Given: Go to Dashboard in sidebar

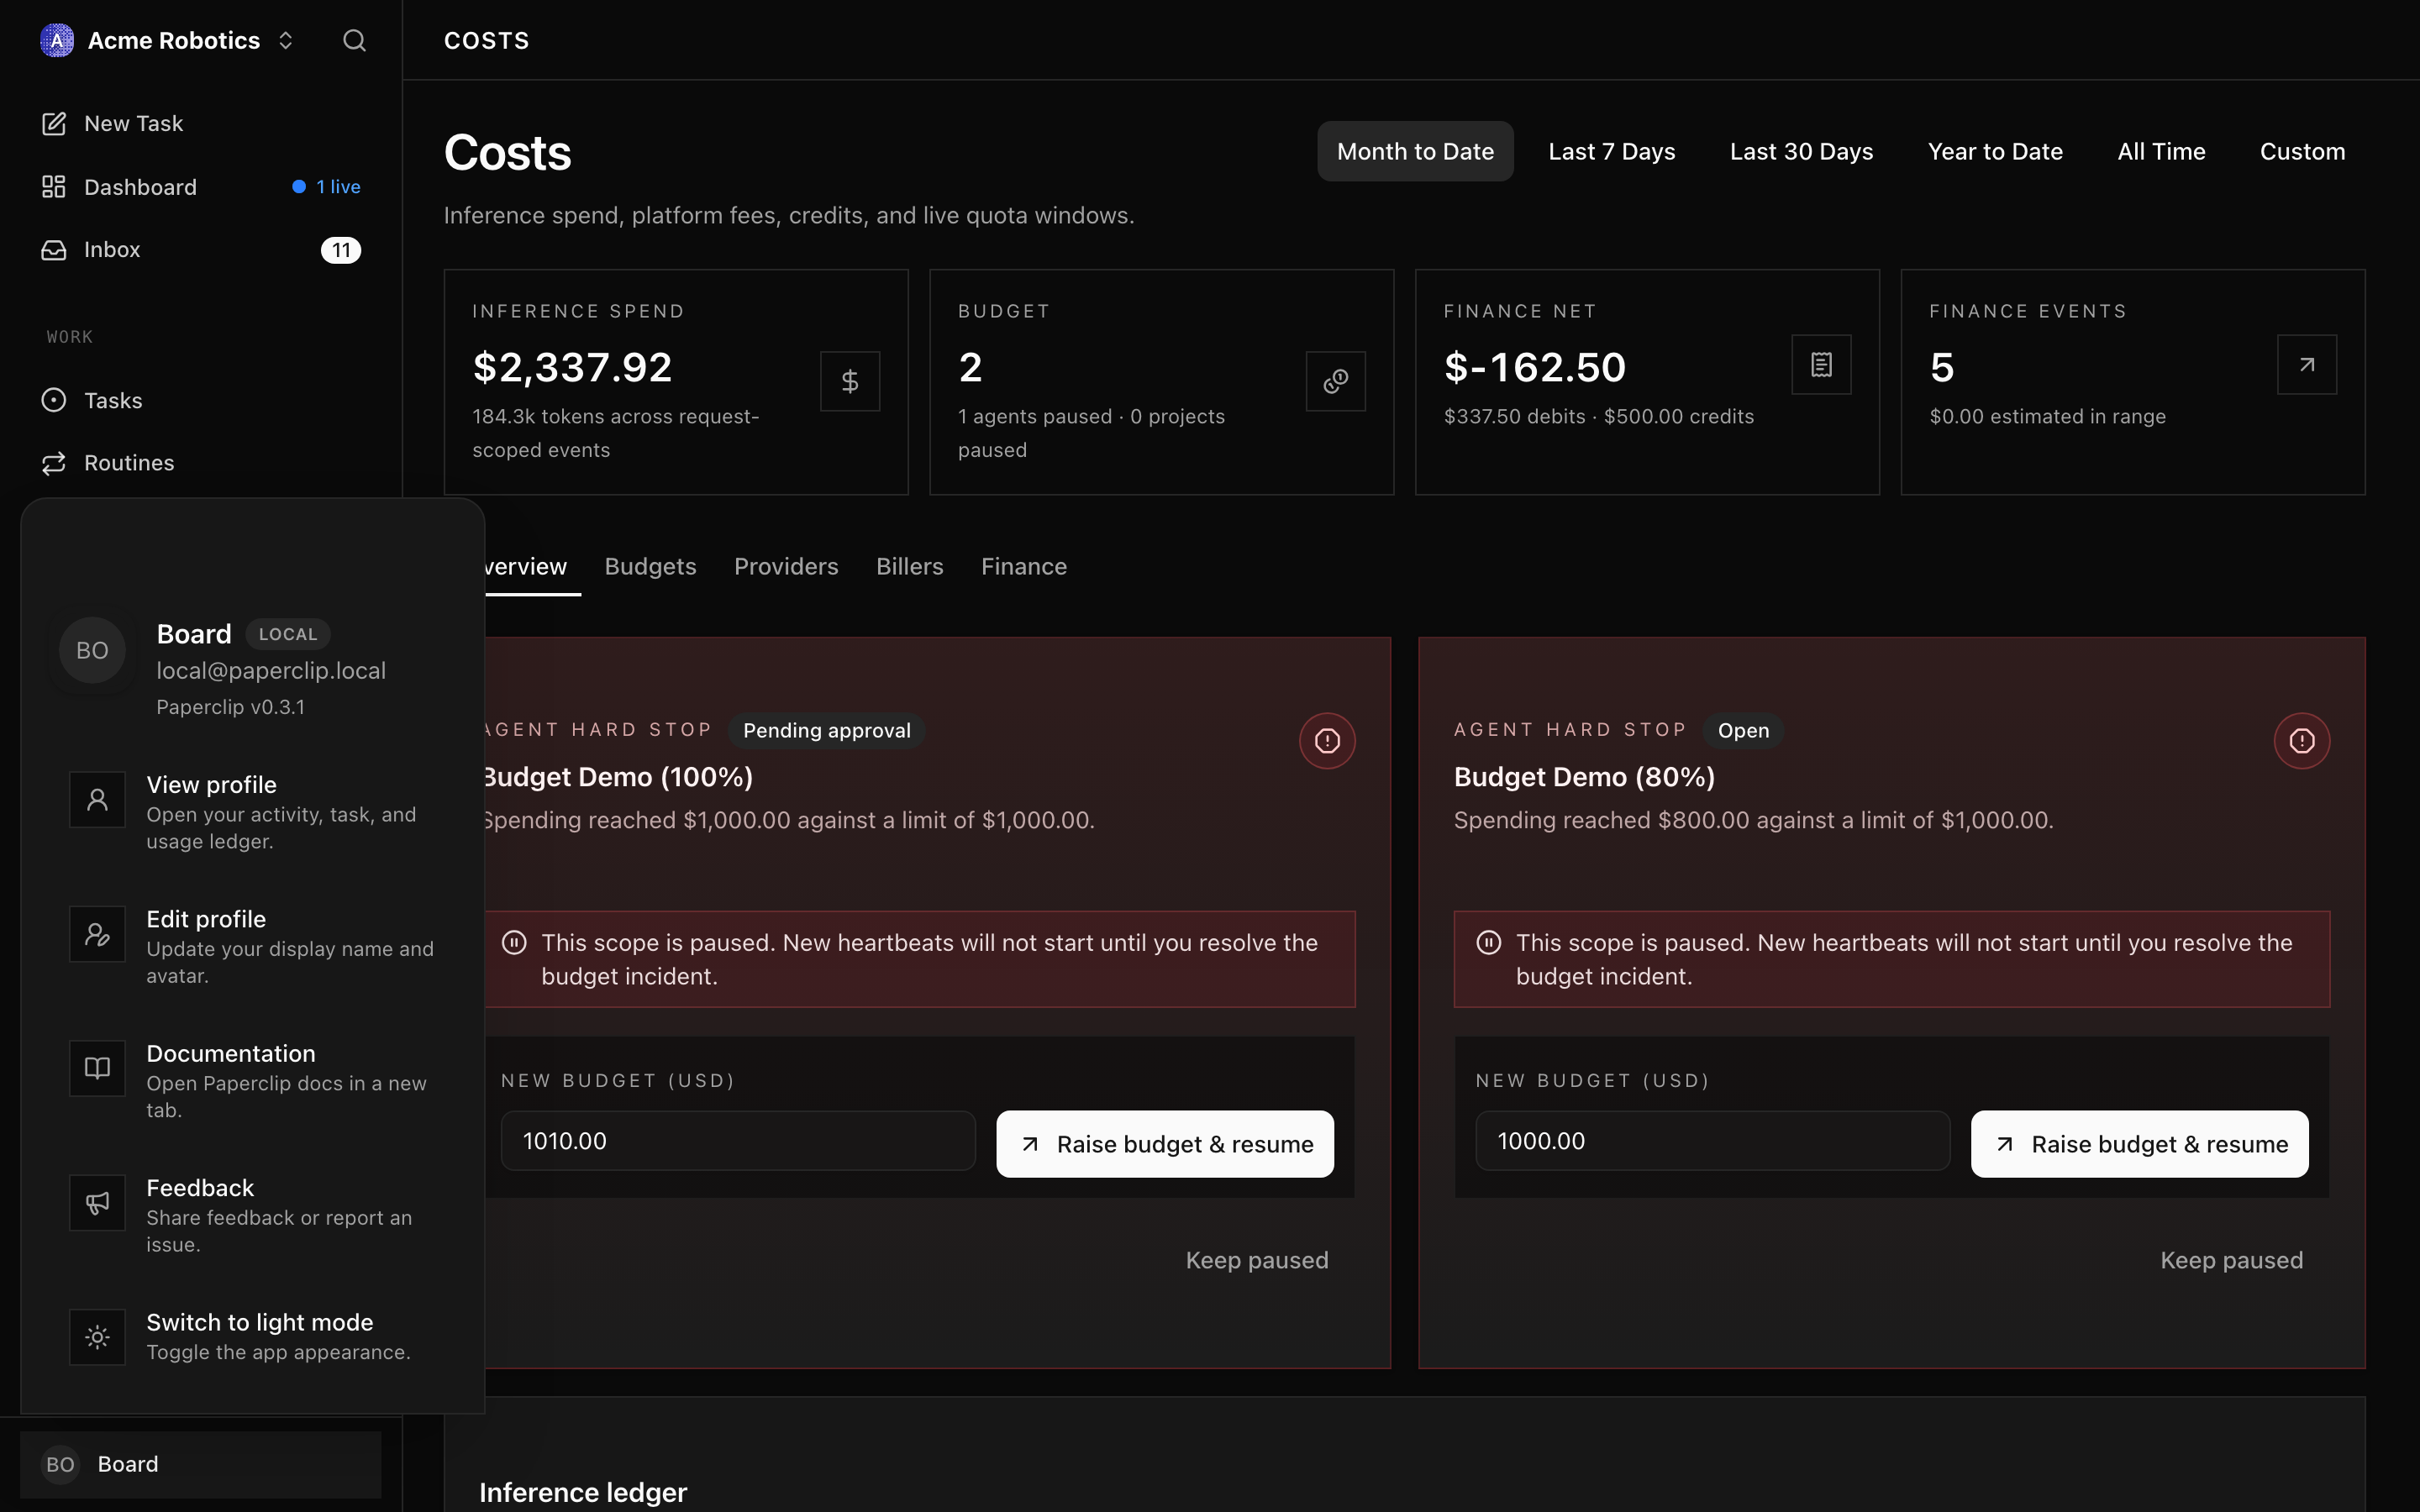Looking at the screenshot, I should [x=201, y=187].
